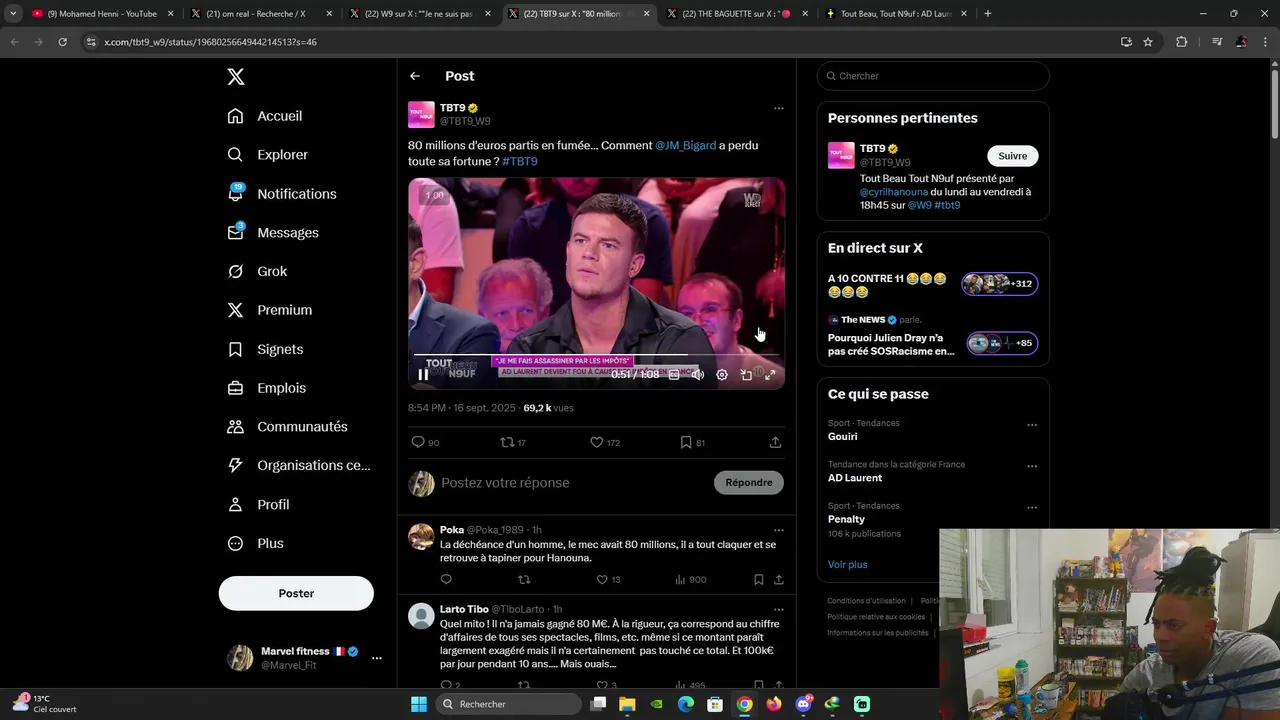Viewport: 1280px width, 720px height.
Task: Open browser extensions puzzle icon
Action: [x=1181, y=42]
